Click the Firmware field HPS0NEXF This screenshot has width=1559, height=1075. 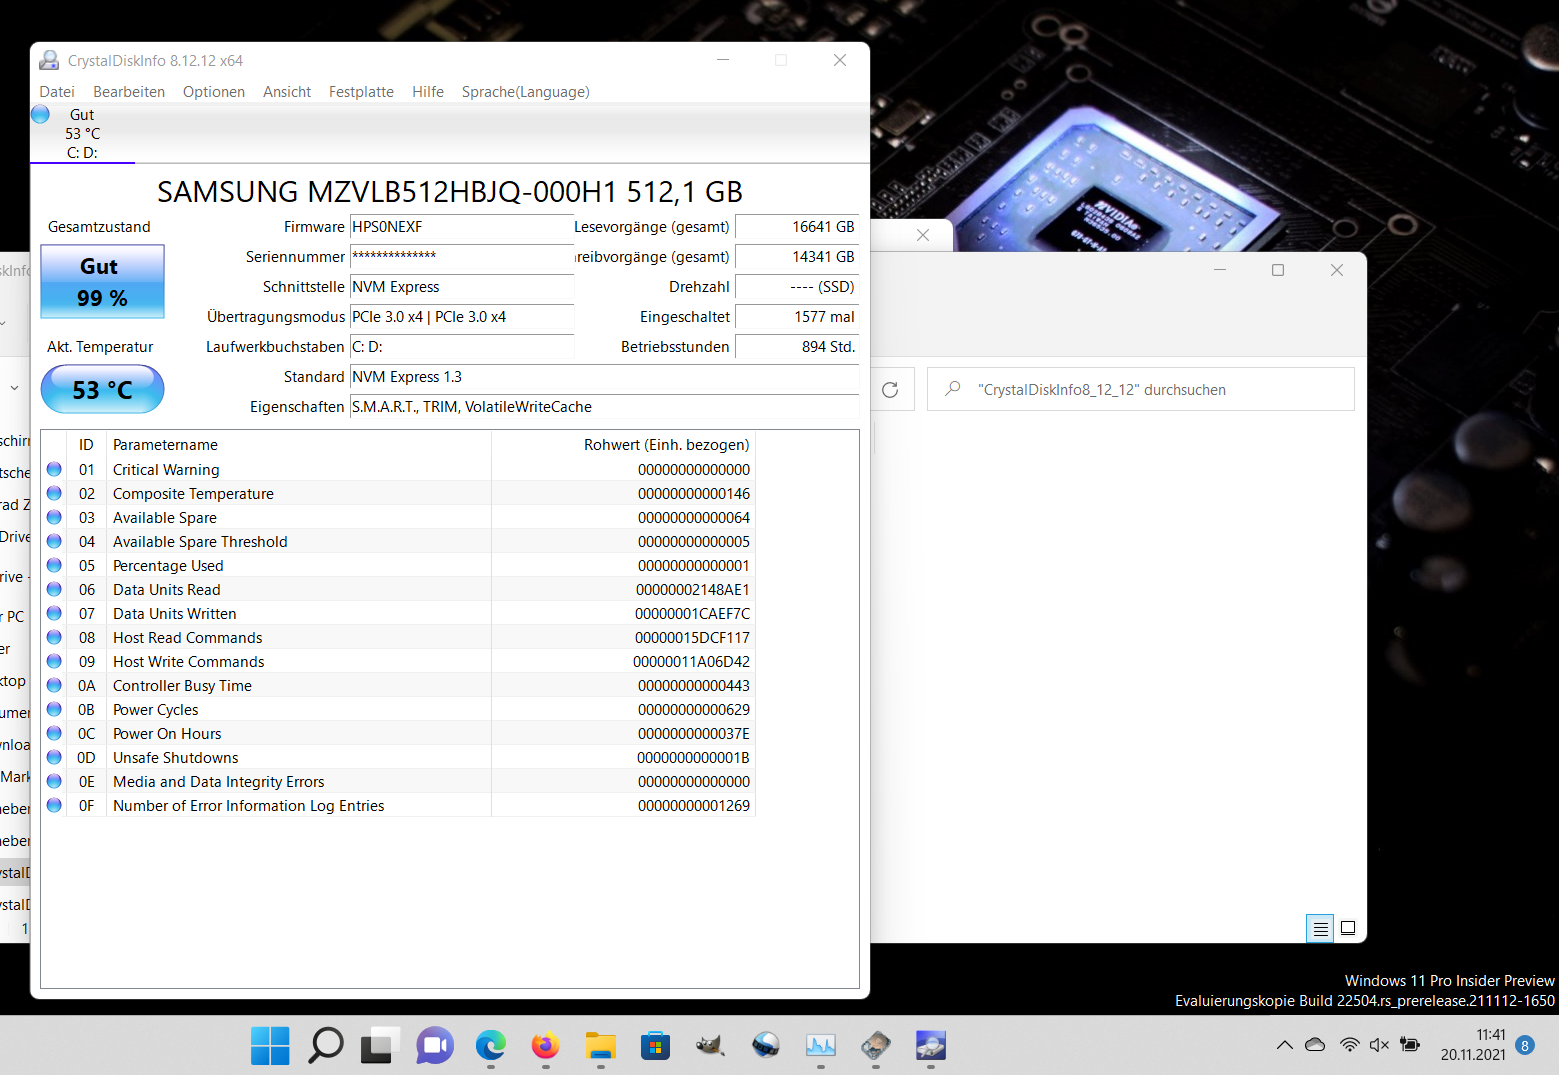(462, 227)
